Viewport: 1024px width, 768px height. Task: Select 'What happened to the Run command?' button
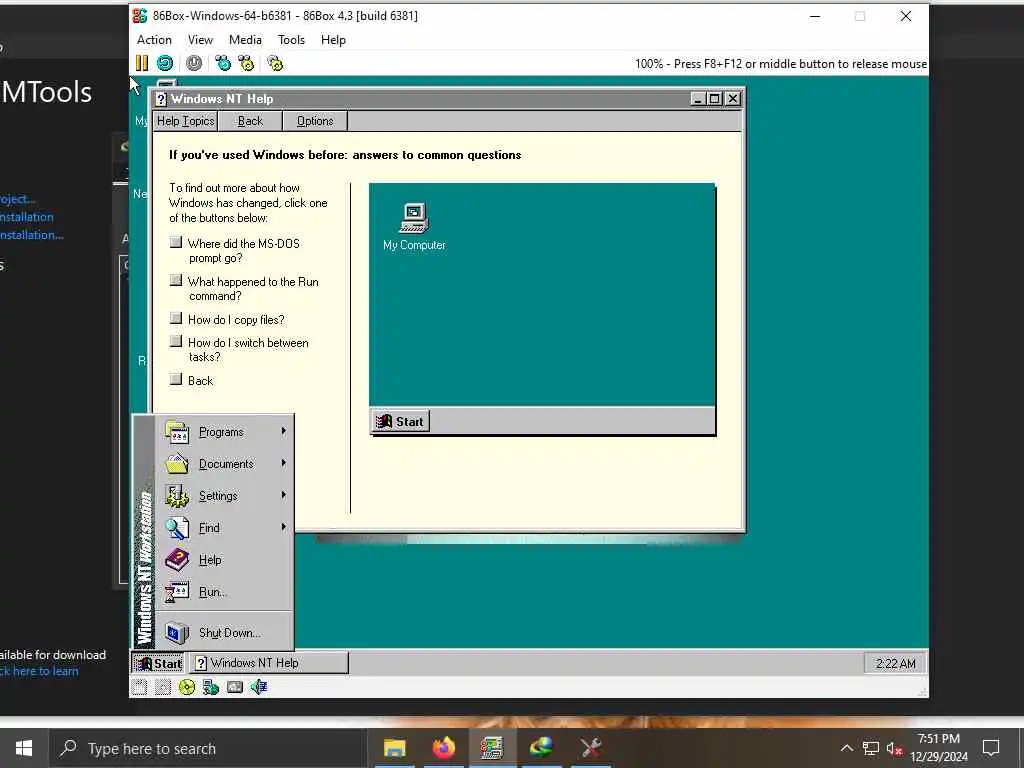tap(176, 281)
